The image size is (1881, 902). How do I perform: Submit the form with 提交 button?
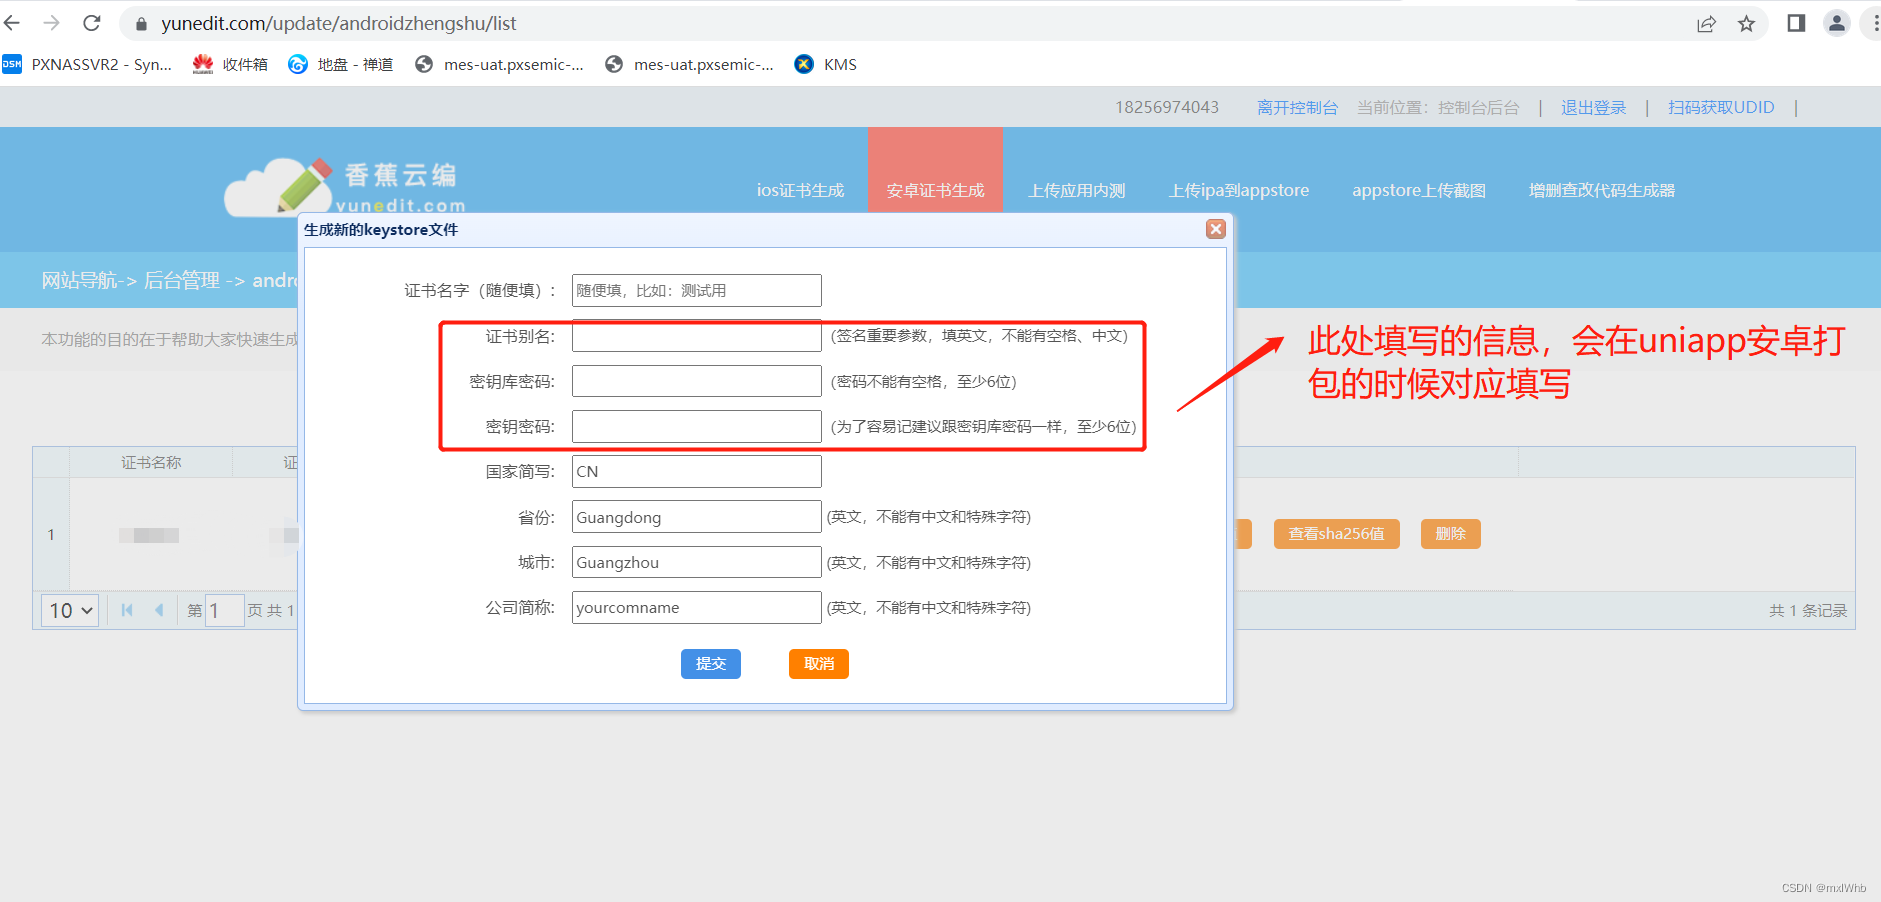[711, 664]
